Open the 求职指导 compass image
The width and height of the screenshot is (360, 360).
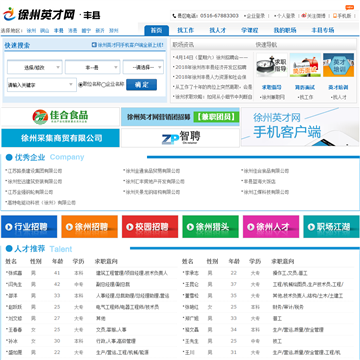(272, 65)
